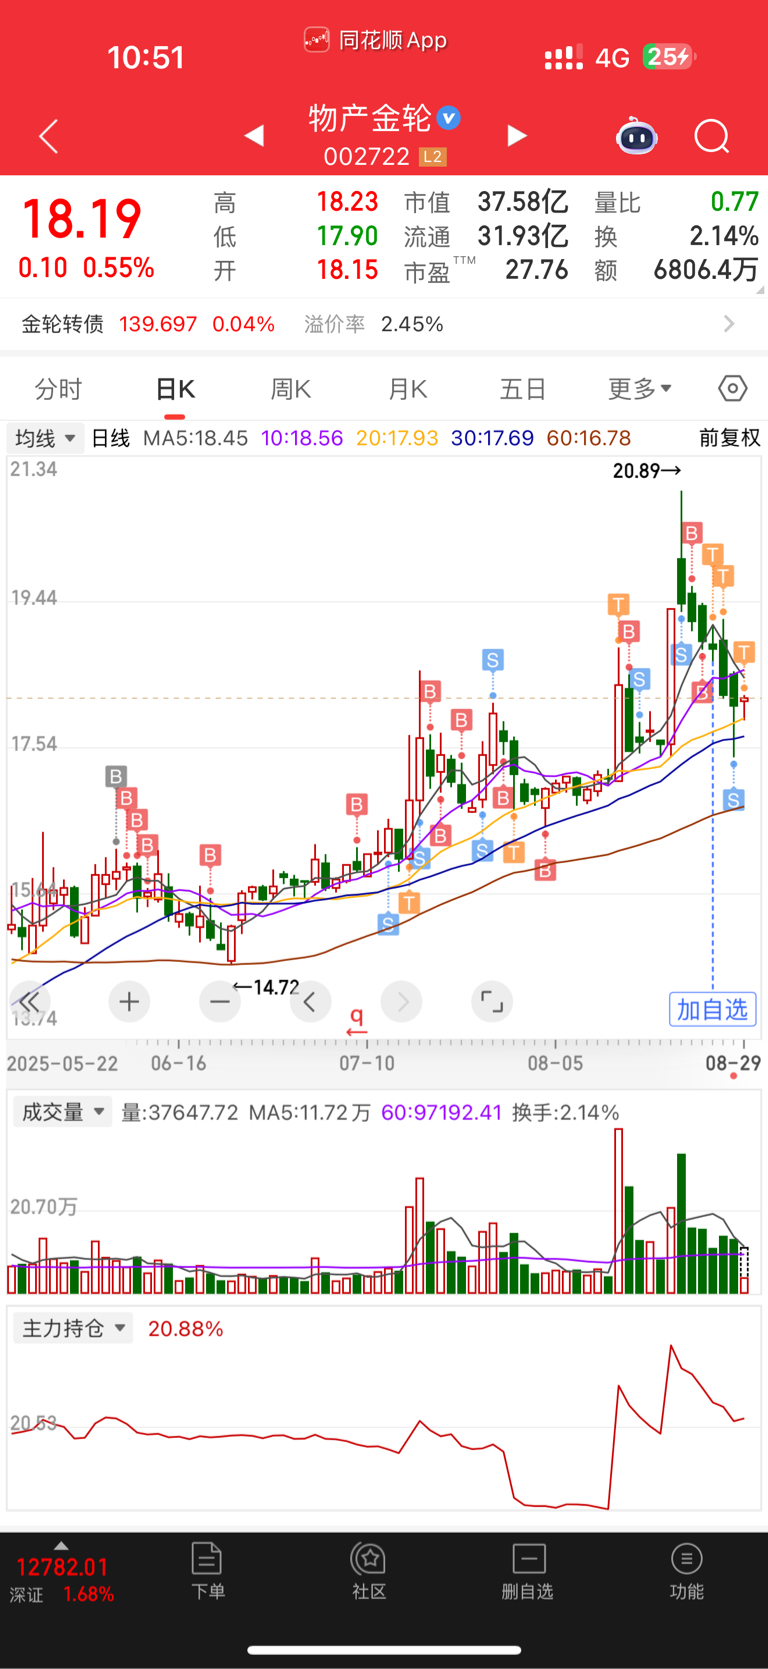Tap the 换手:2.14% reading

coord(566,1112)
